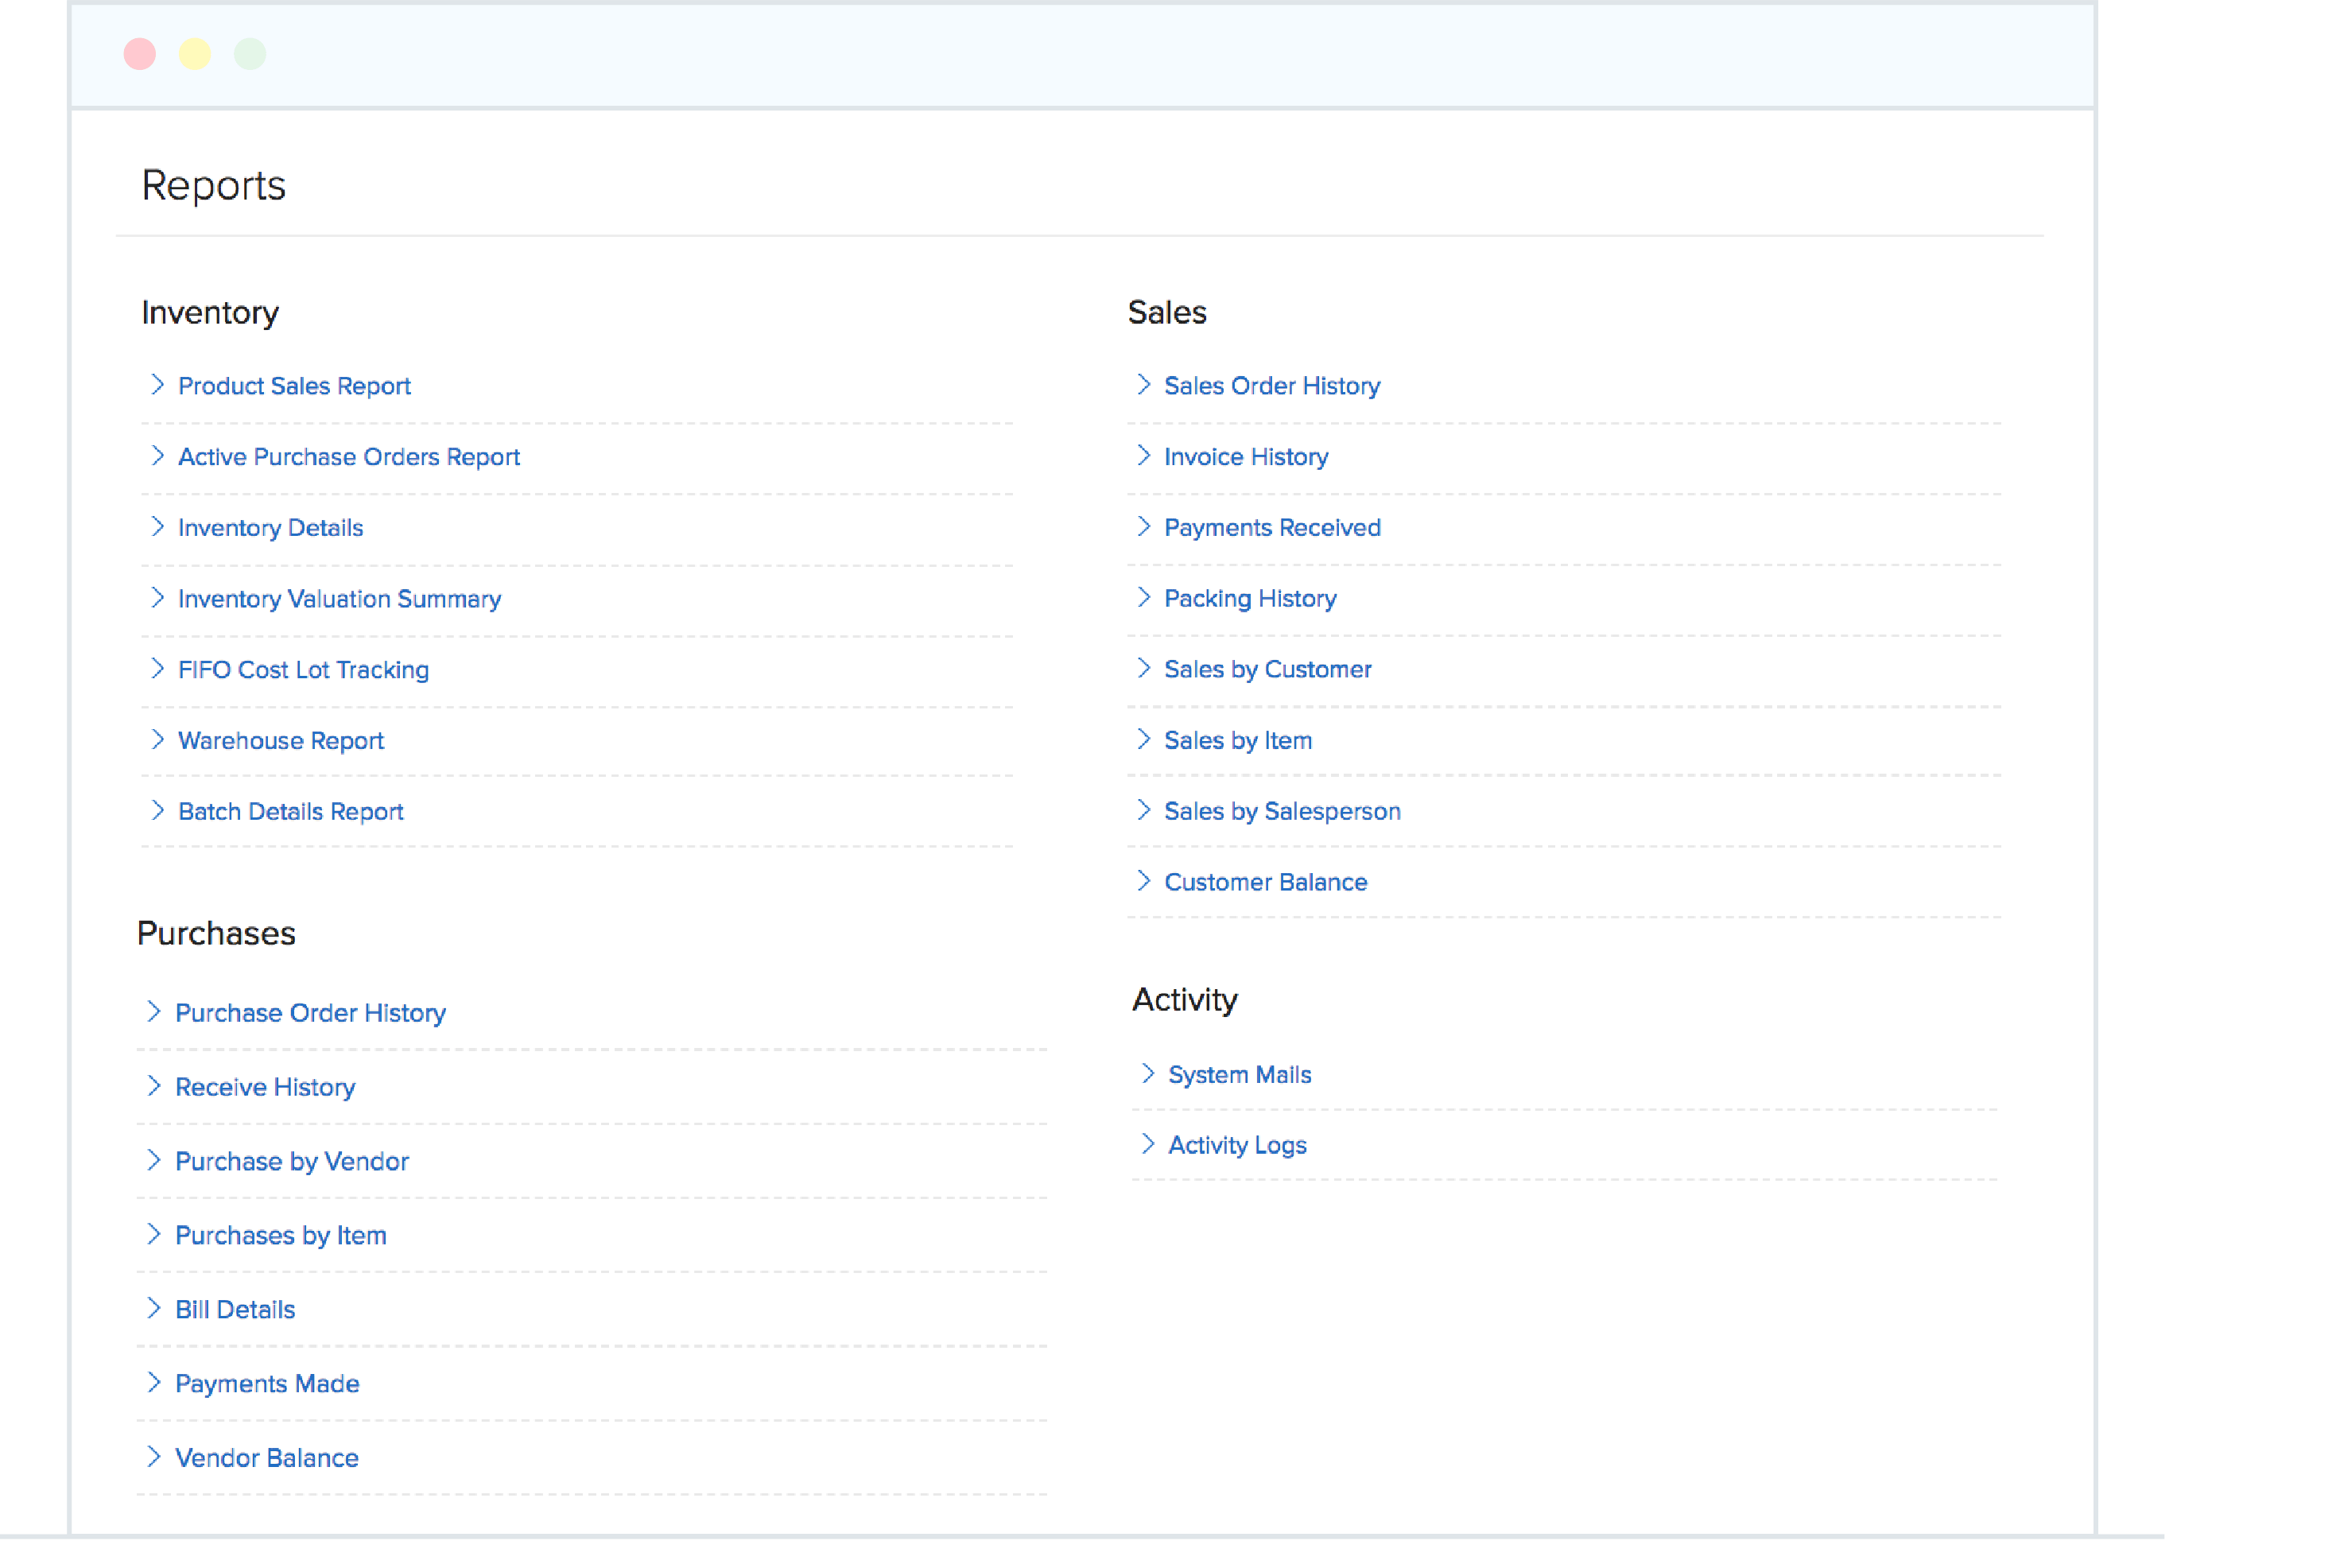
Task: Expand the Activity Logs chevron
Action: [1148, 1144]
